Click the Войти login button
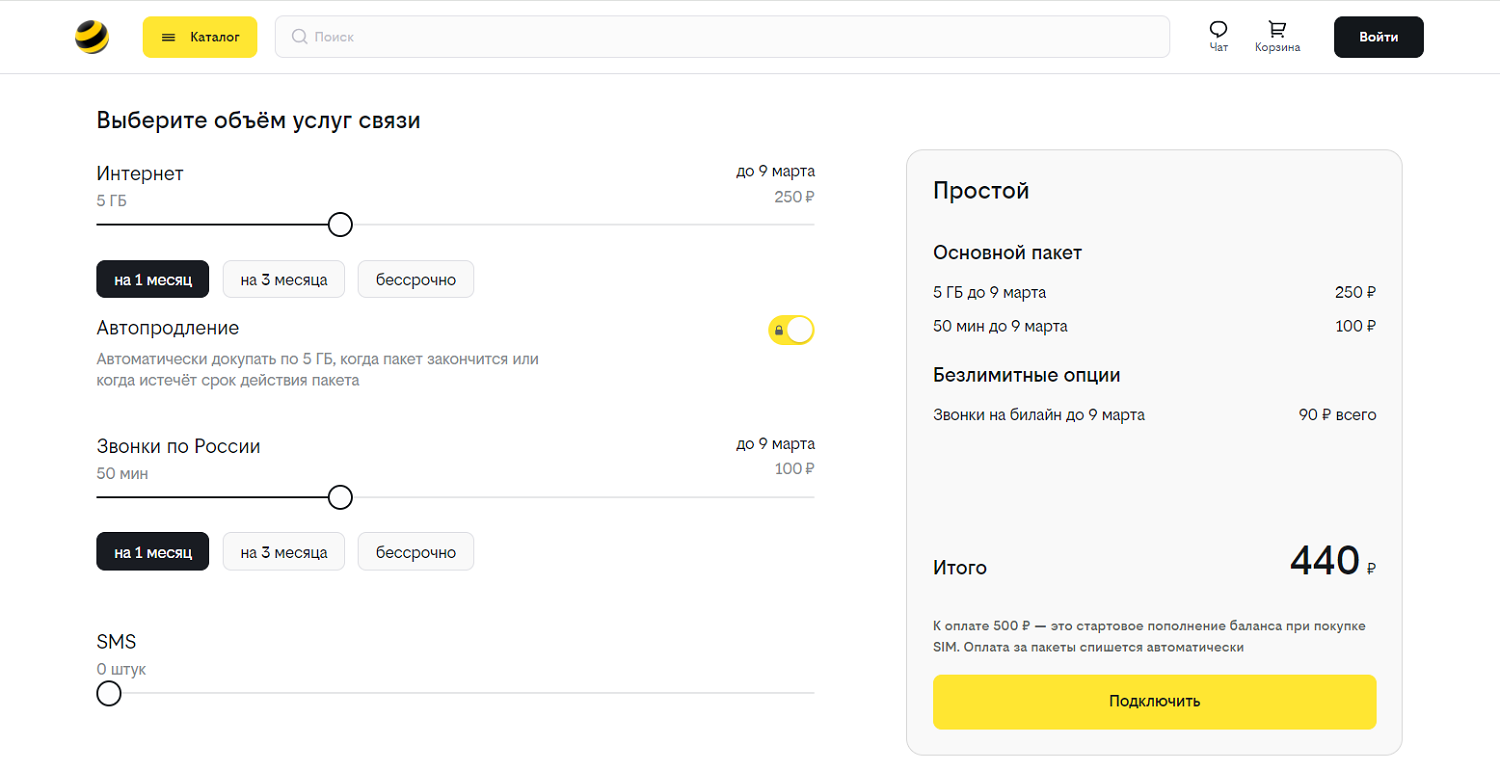This screenshot has width=1500, height=771. coord(1378,37)
